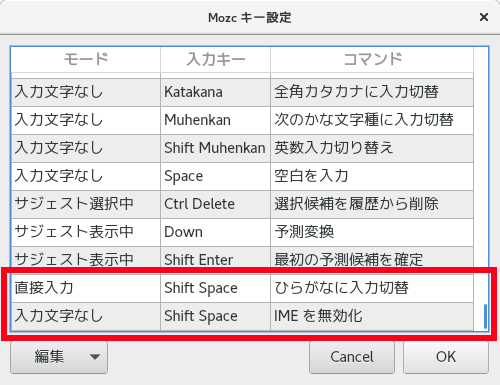Select 入力文字なし mode cell in Muhenkan row
500x385 pixels.
click(86, 120)
